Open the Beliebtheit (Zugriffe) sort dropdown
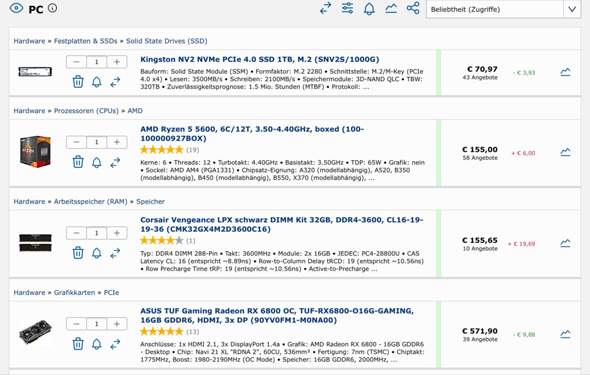The height and width of the screenshot is (375, 590). (x=503, y=9)
